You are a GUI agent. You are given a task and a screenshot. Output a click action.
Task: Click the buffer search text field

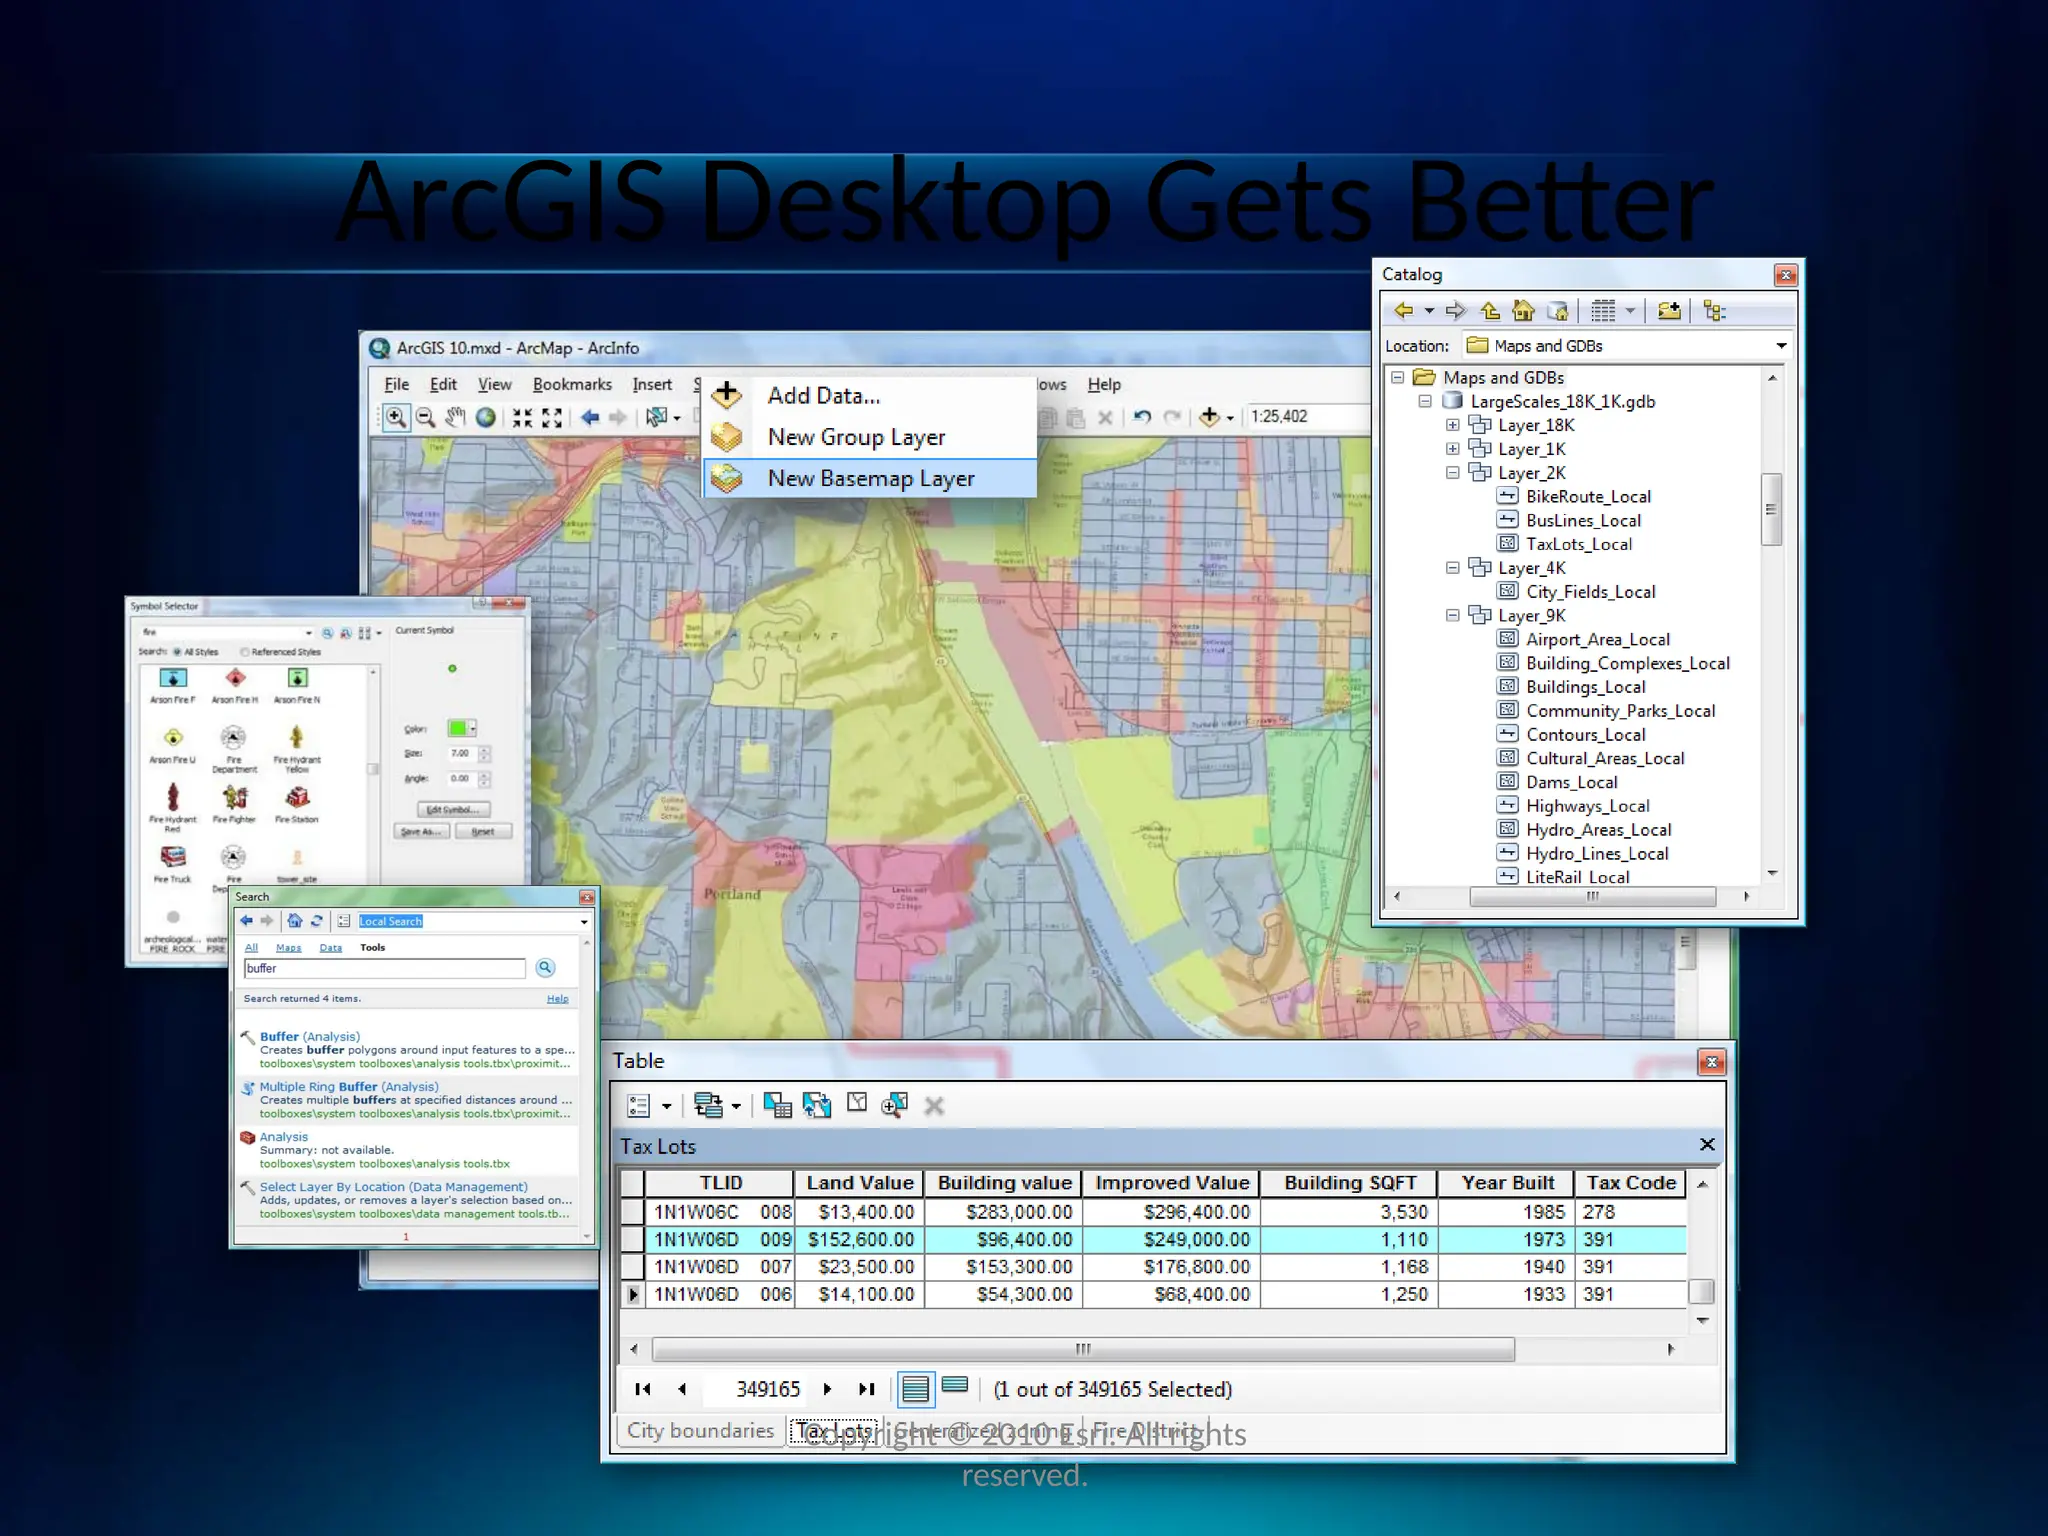(x=384, y=968)
